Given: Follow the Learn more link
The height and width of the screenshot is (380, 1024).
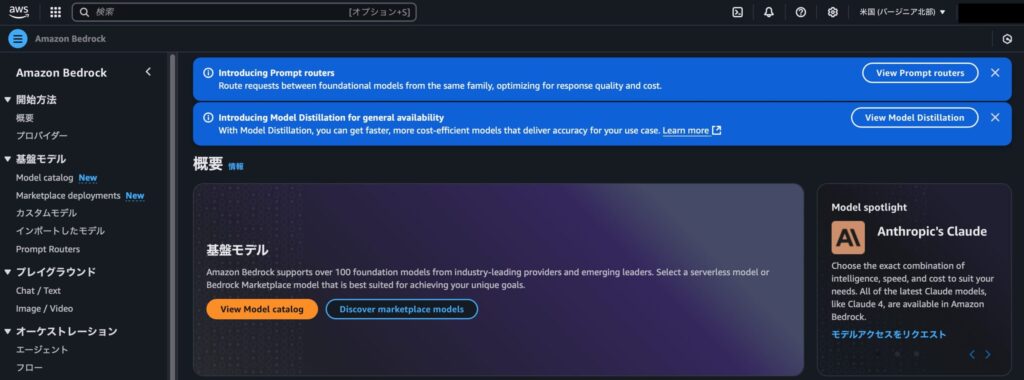Looking at the screenshot, I should [686, 131].
